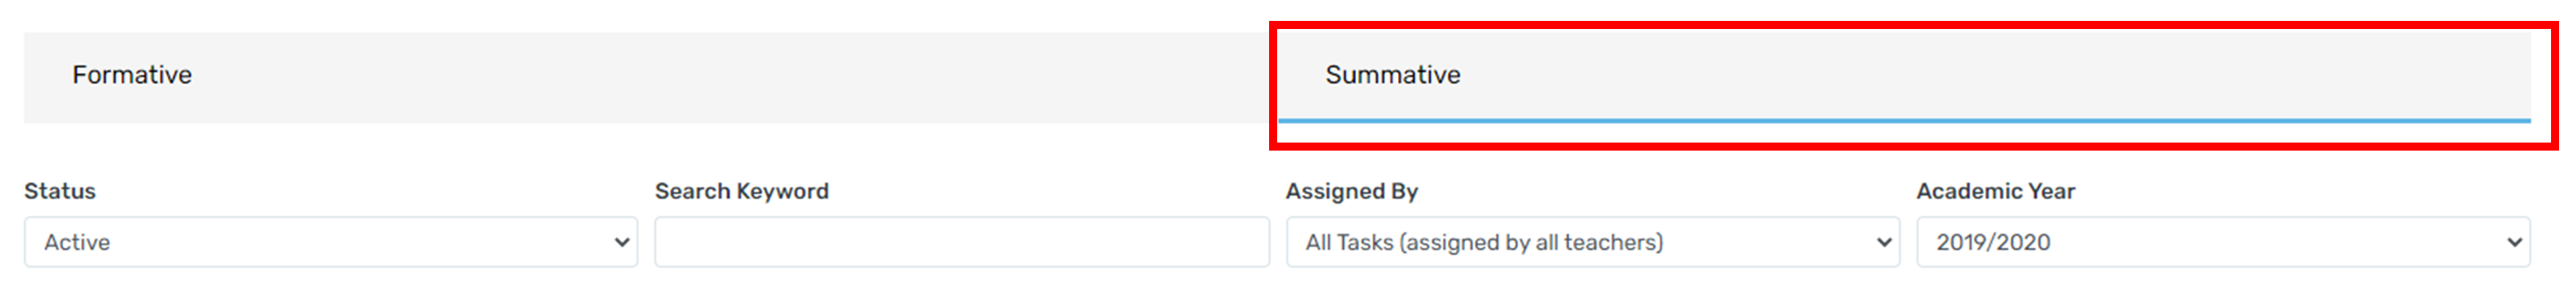Click the chevron arrow of Assigned By dropdown
Viewport: 2576px width, 298px height.
pyautogui.click(x=1884, y=242)
